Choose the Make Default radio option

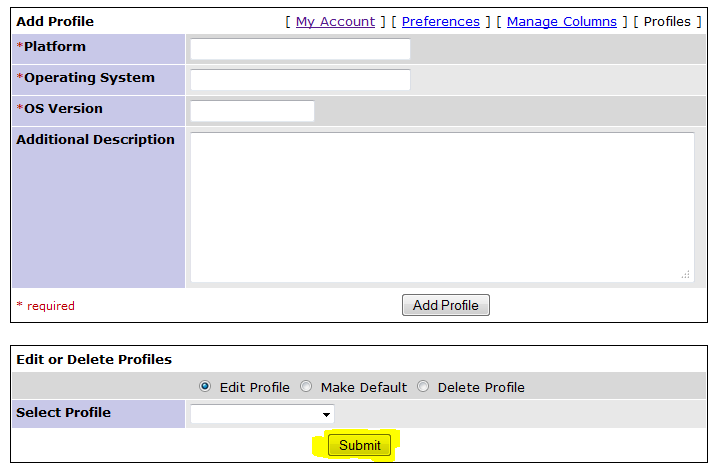pos(306,387)
